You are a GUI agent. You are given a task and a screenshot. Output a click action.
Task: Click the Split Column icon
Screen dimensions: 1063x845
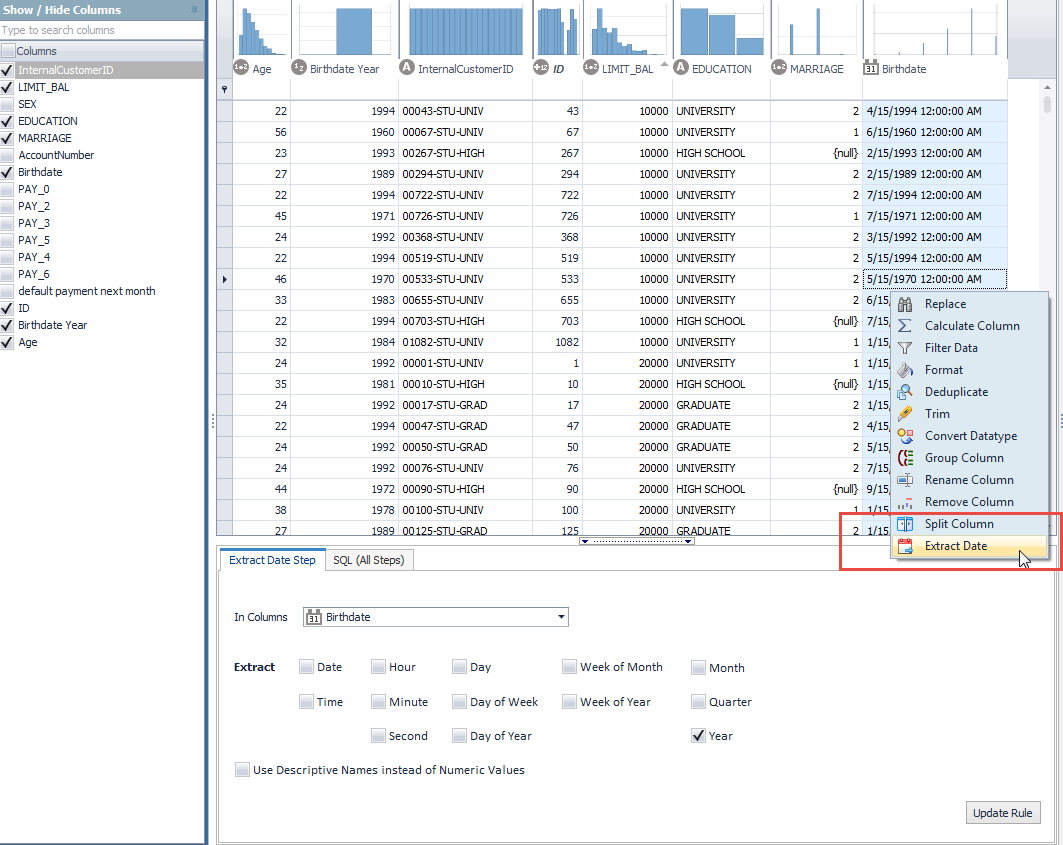(905, 524)
